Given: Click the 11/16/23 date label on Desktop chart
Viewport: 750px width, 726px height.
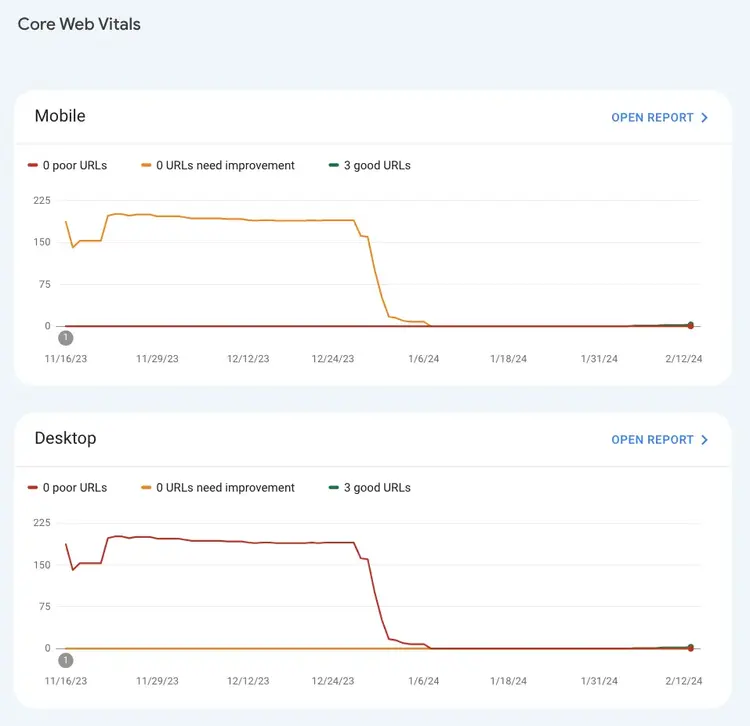Looking at the screenshot, I should point(66,681).
